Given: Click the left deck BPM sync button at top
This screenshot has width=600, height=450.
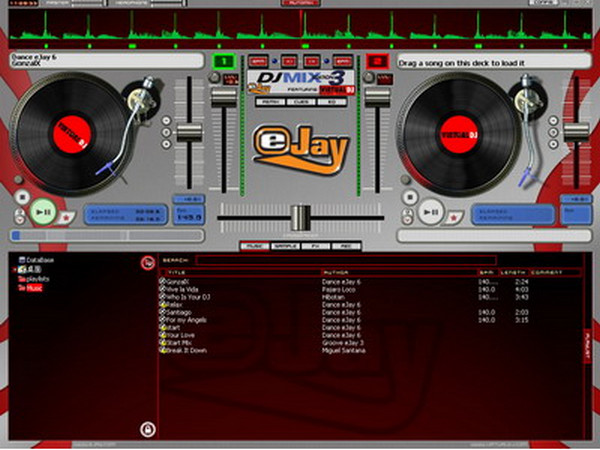Looking at the screenshot, I should (x=258, y=61).
